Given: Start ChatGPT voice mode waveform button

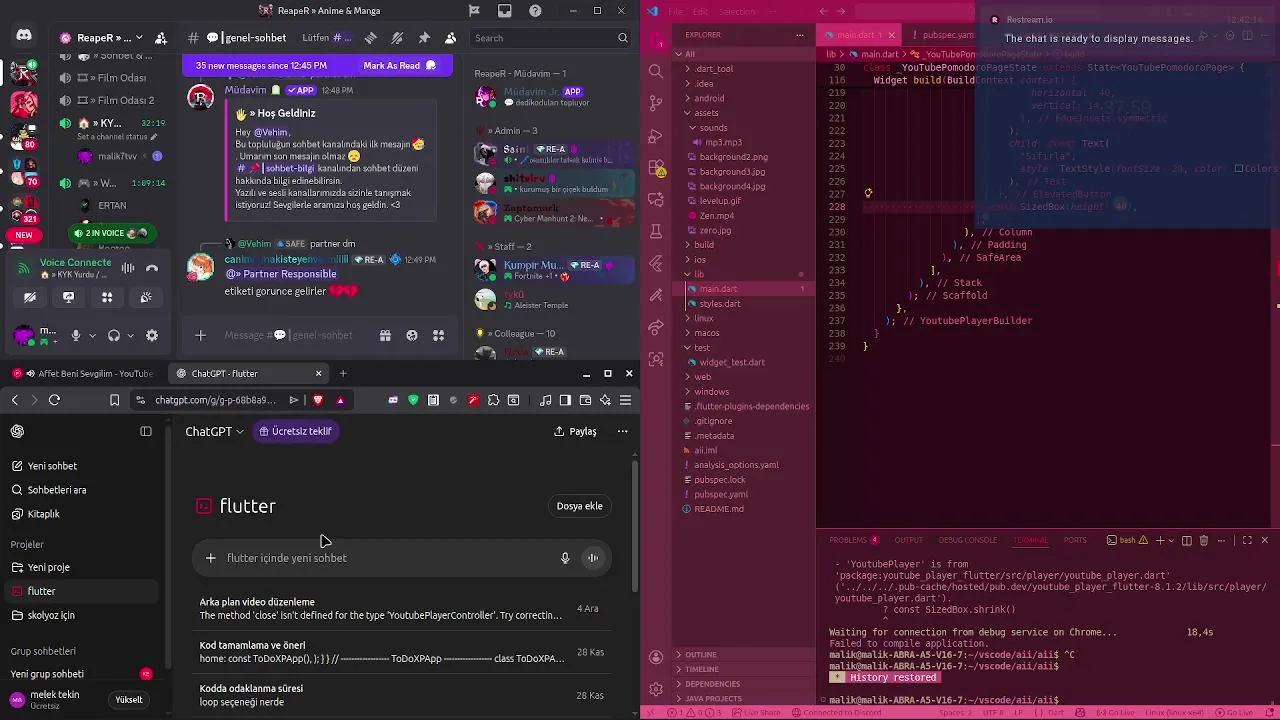Looking at the screenshot, I should 593,558.
